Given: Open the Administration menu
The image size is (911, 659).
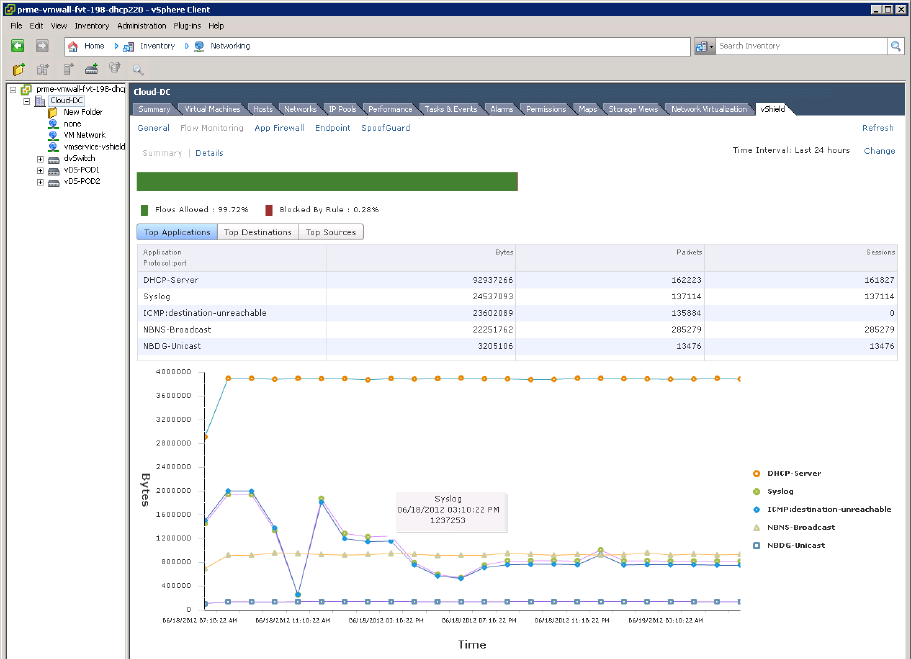Looking at the screenshot, I should pyautogui.click(x=141, y=25).
